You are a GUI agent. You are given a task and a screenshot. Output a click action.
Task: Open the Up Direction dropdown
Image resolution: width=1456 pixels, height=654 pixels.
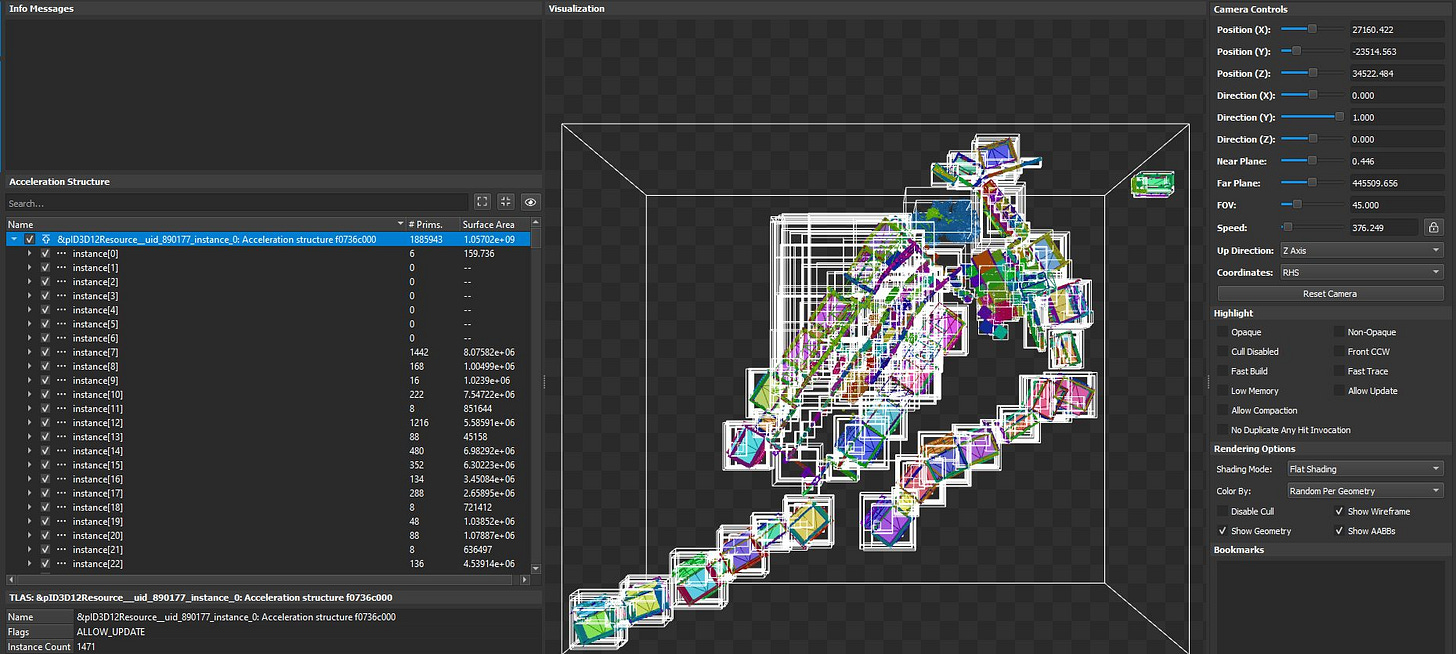1361,250
